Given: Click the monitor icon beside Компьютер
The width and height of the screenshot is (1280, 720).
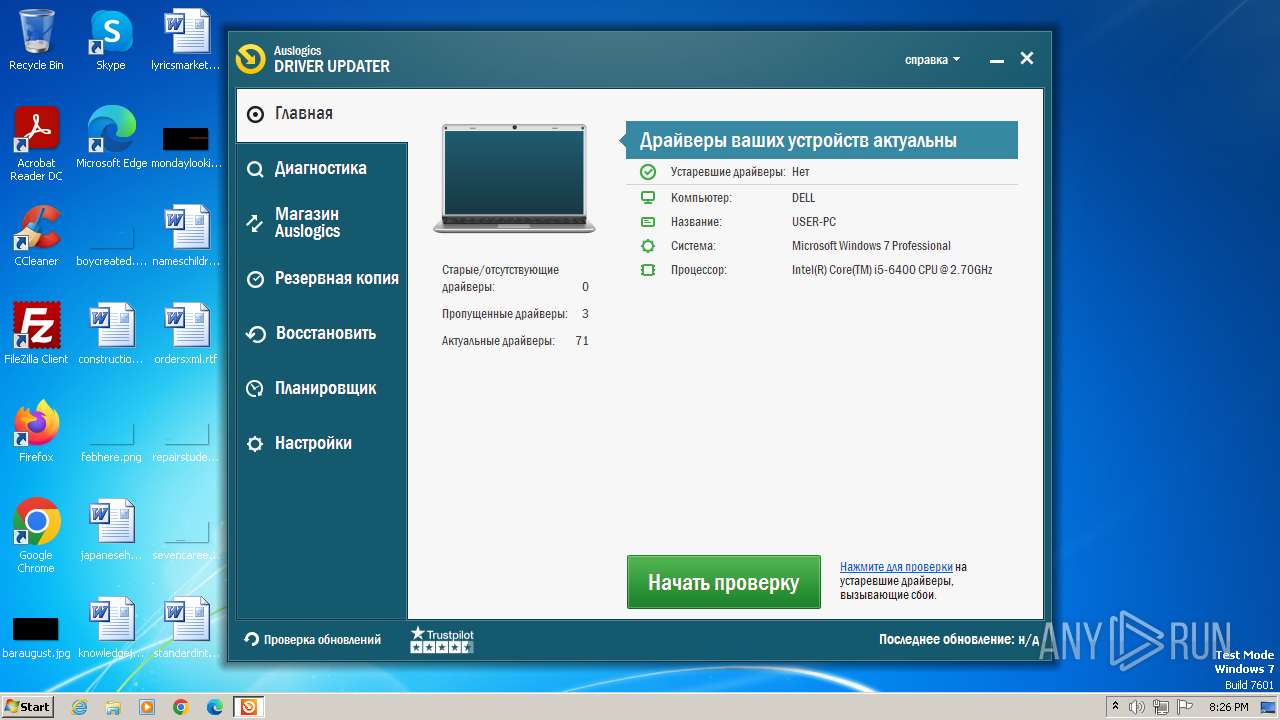Looking at the screenshot, I should (648, 198).
